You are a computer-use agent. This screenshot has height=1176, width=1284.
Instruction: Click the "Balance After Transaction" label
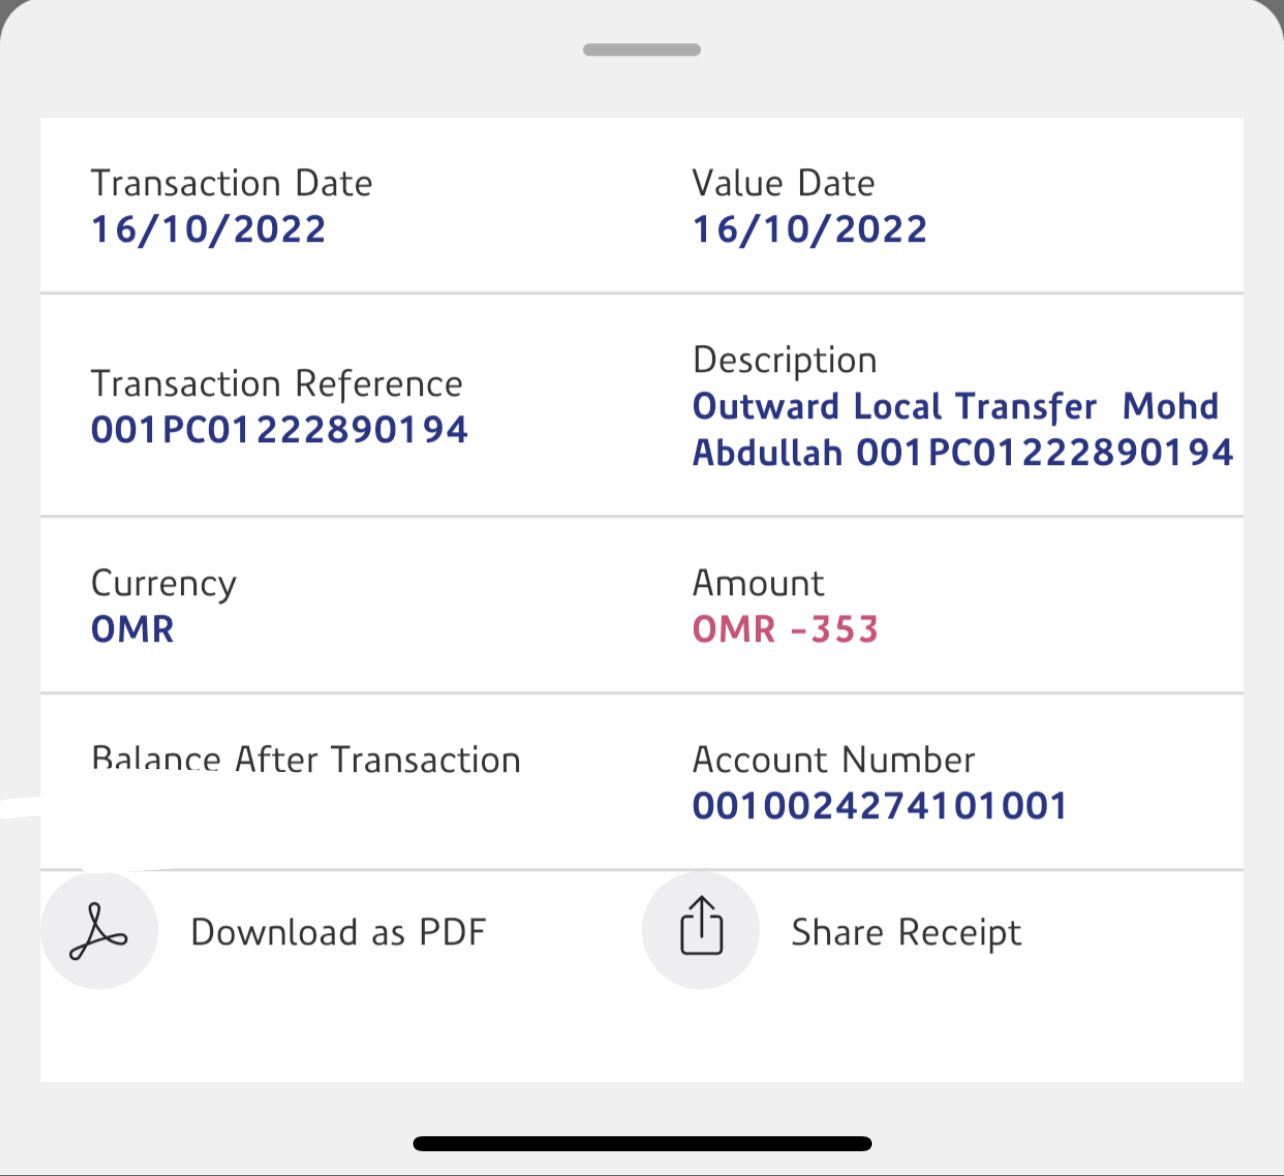[305, 760]
